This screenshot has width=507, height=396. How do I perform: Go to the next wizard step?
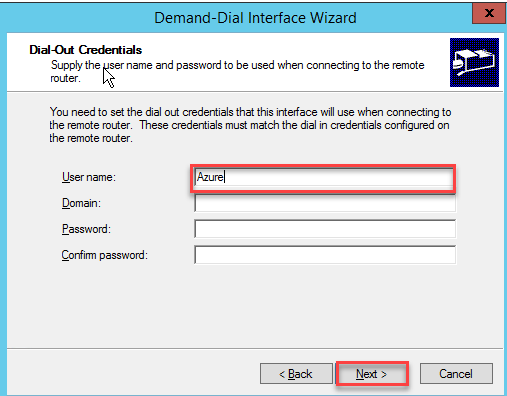(x=372, y=374)
